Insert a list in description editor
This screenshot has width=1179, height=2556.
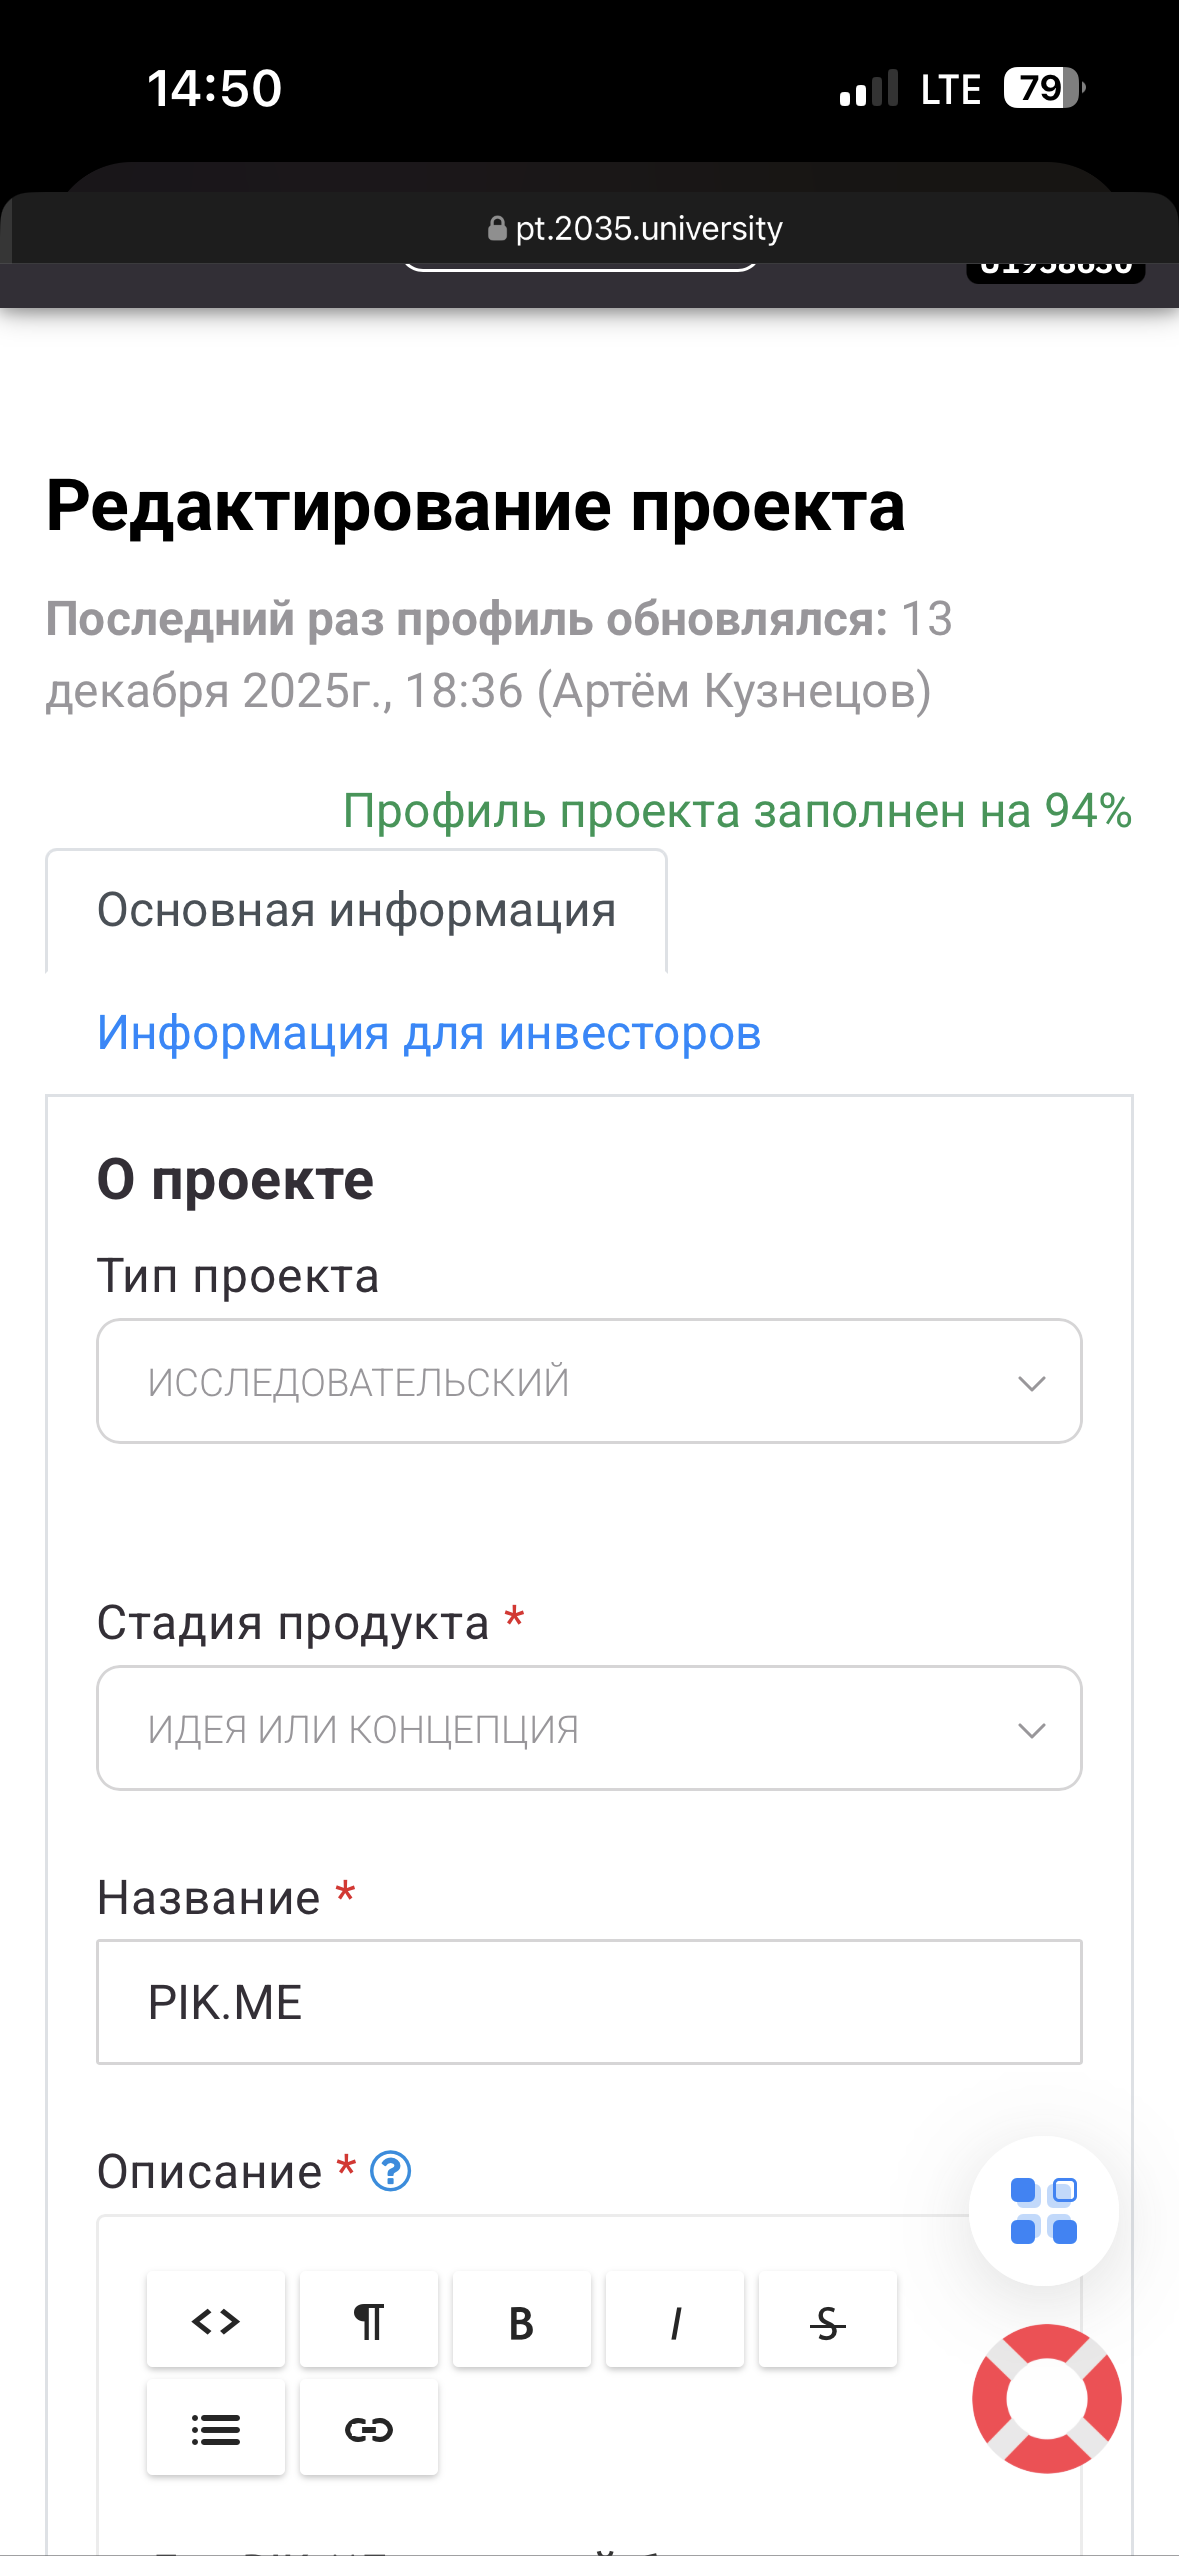point(216,2428)
